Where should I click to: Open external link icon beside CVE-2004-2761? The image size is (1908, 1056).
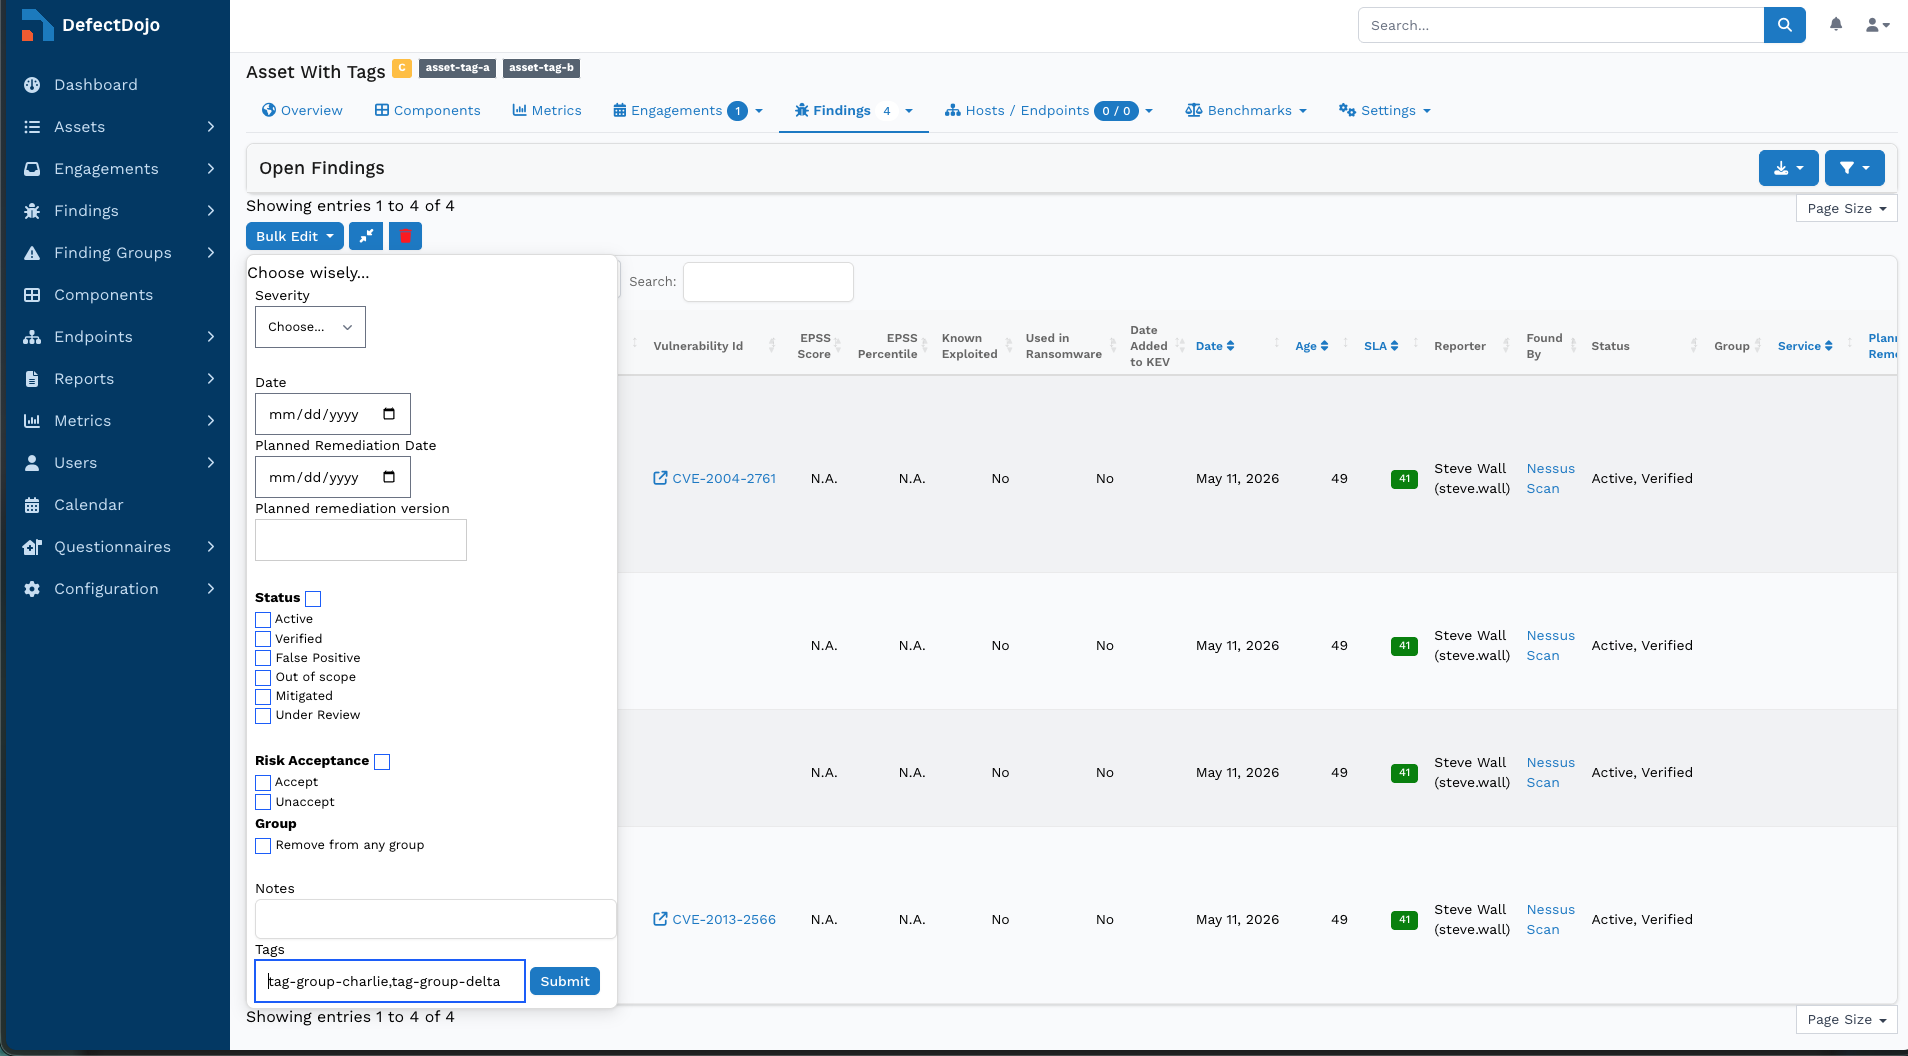click(x=660, y=478)
